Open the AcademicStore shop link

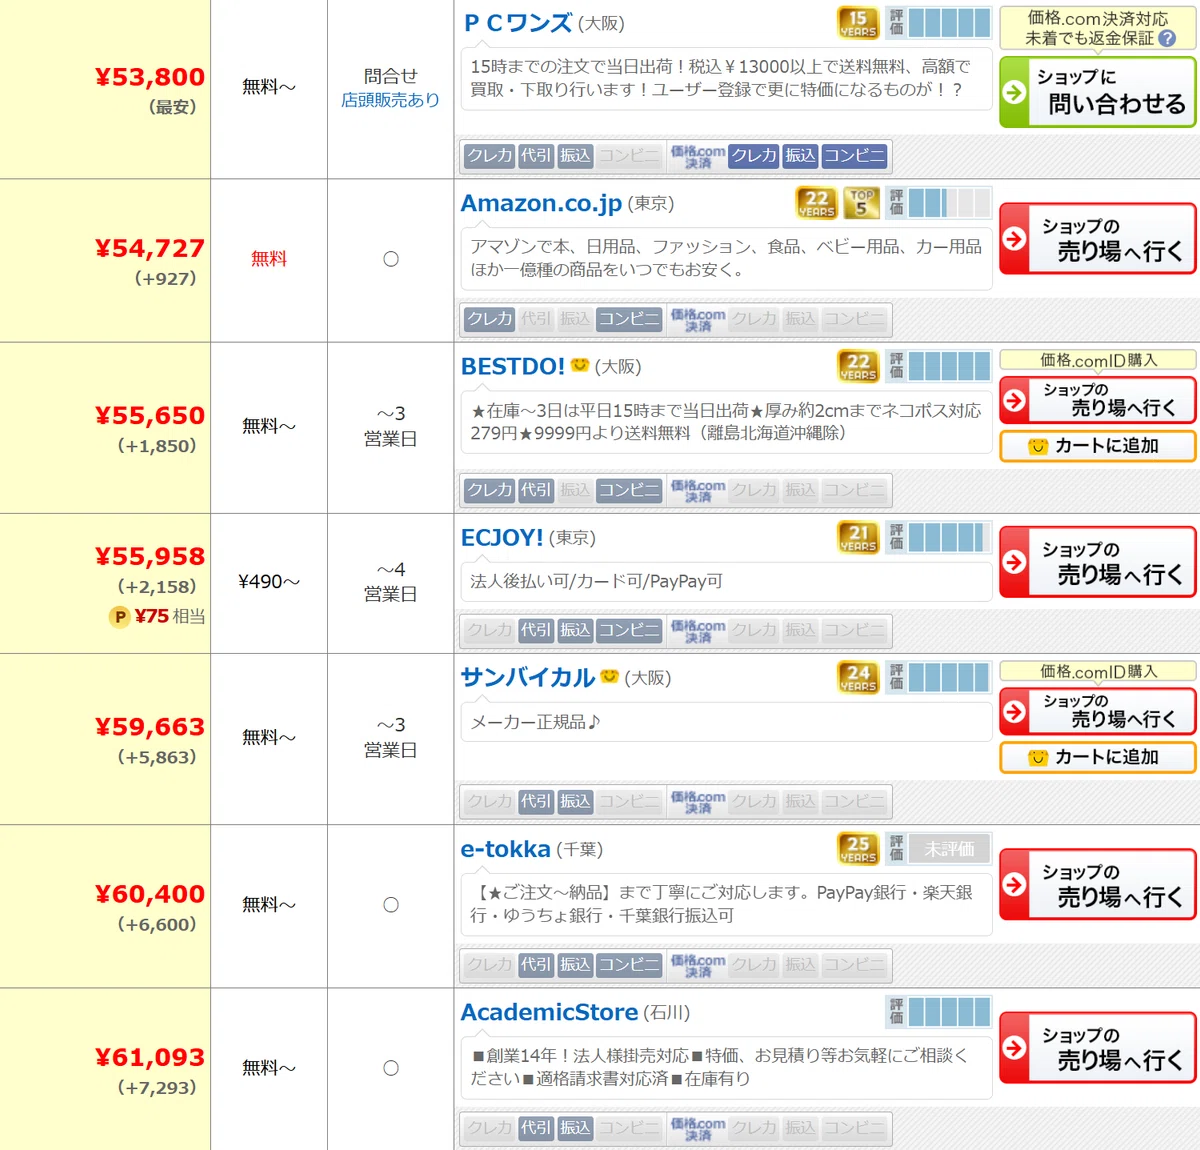pyautogui.click(x=549, y=1012)
